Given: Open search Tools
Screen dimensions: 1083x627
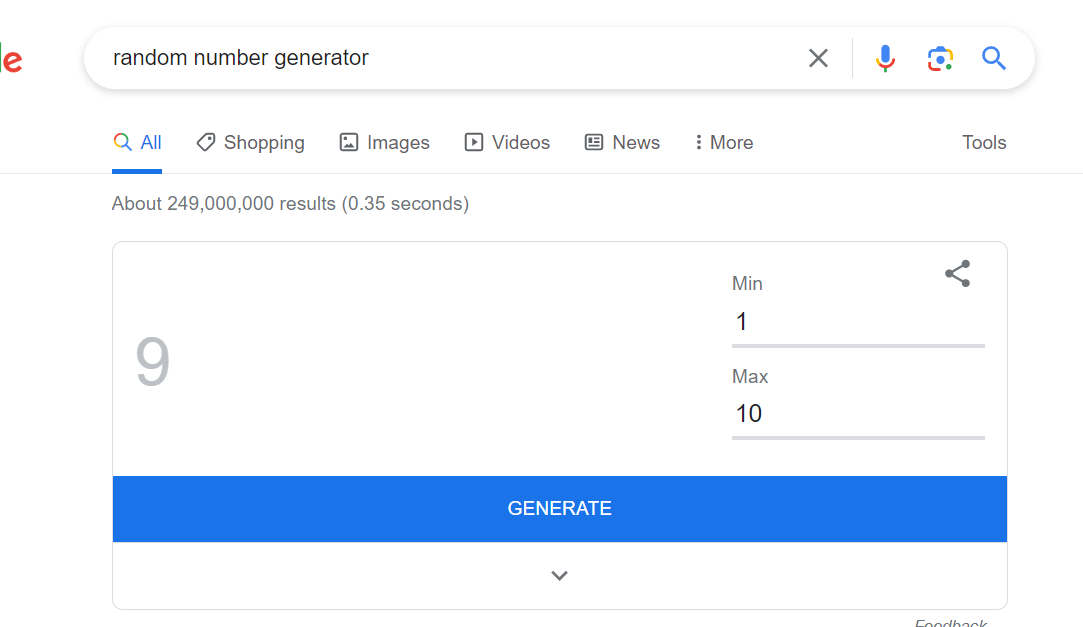Looking at the screenshot, I should (984, 142).
